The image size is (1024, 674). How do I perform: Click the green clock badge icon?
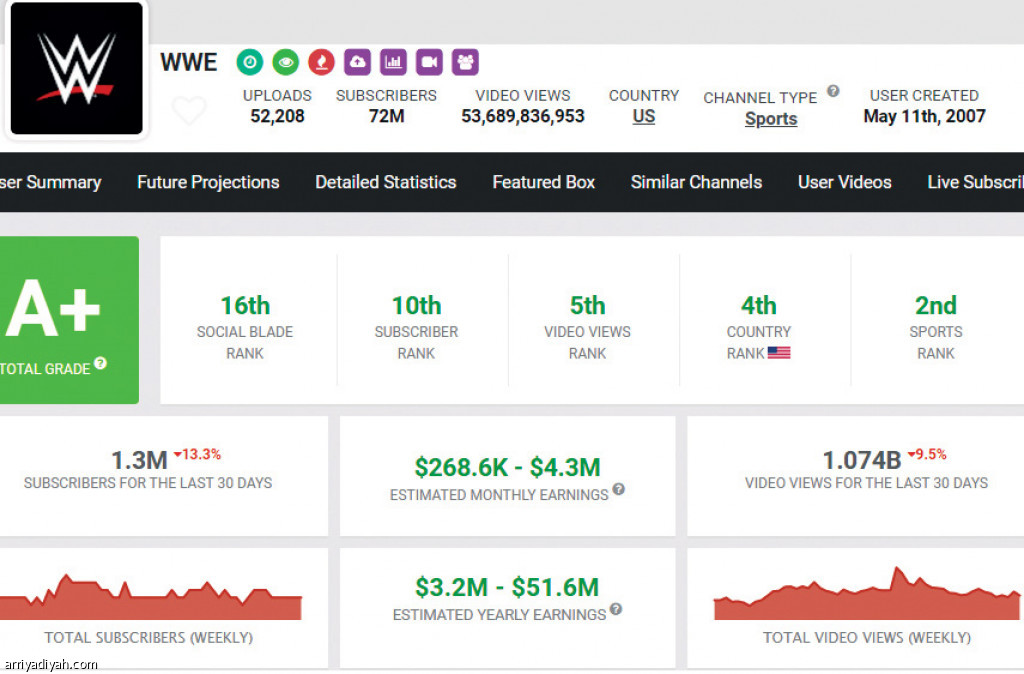(x=249, y=63)
